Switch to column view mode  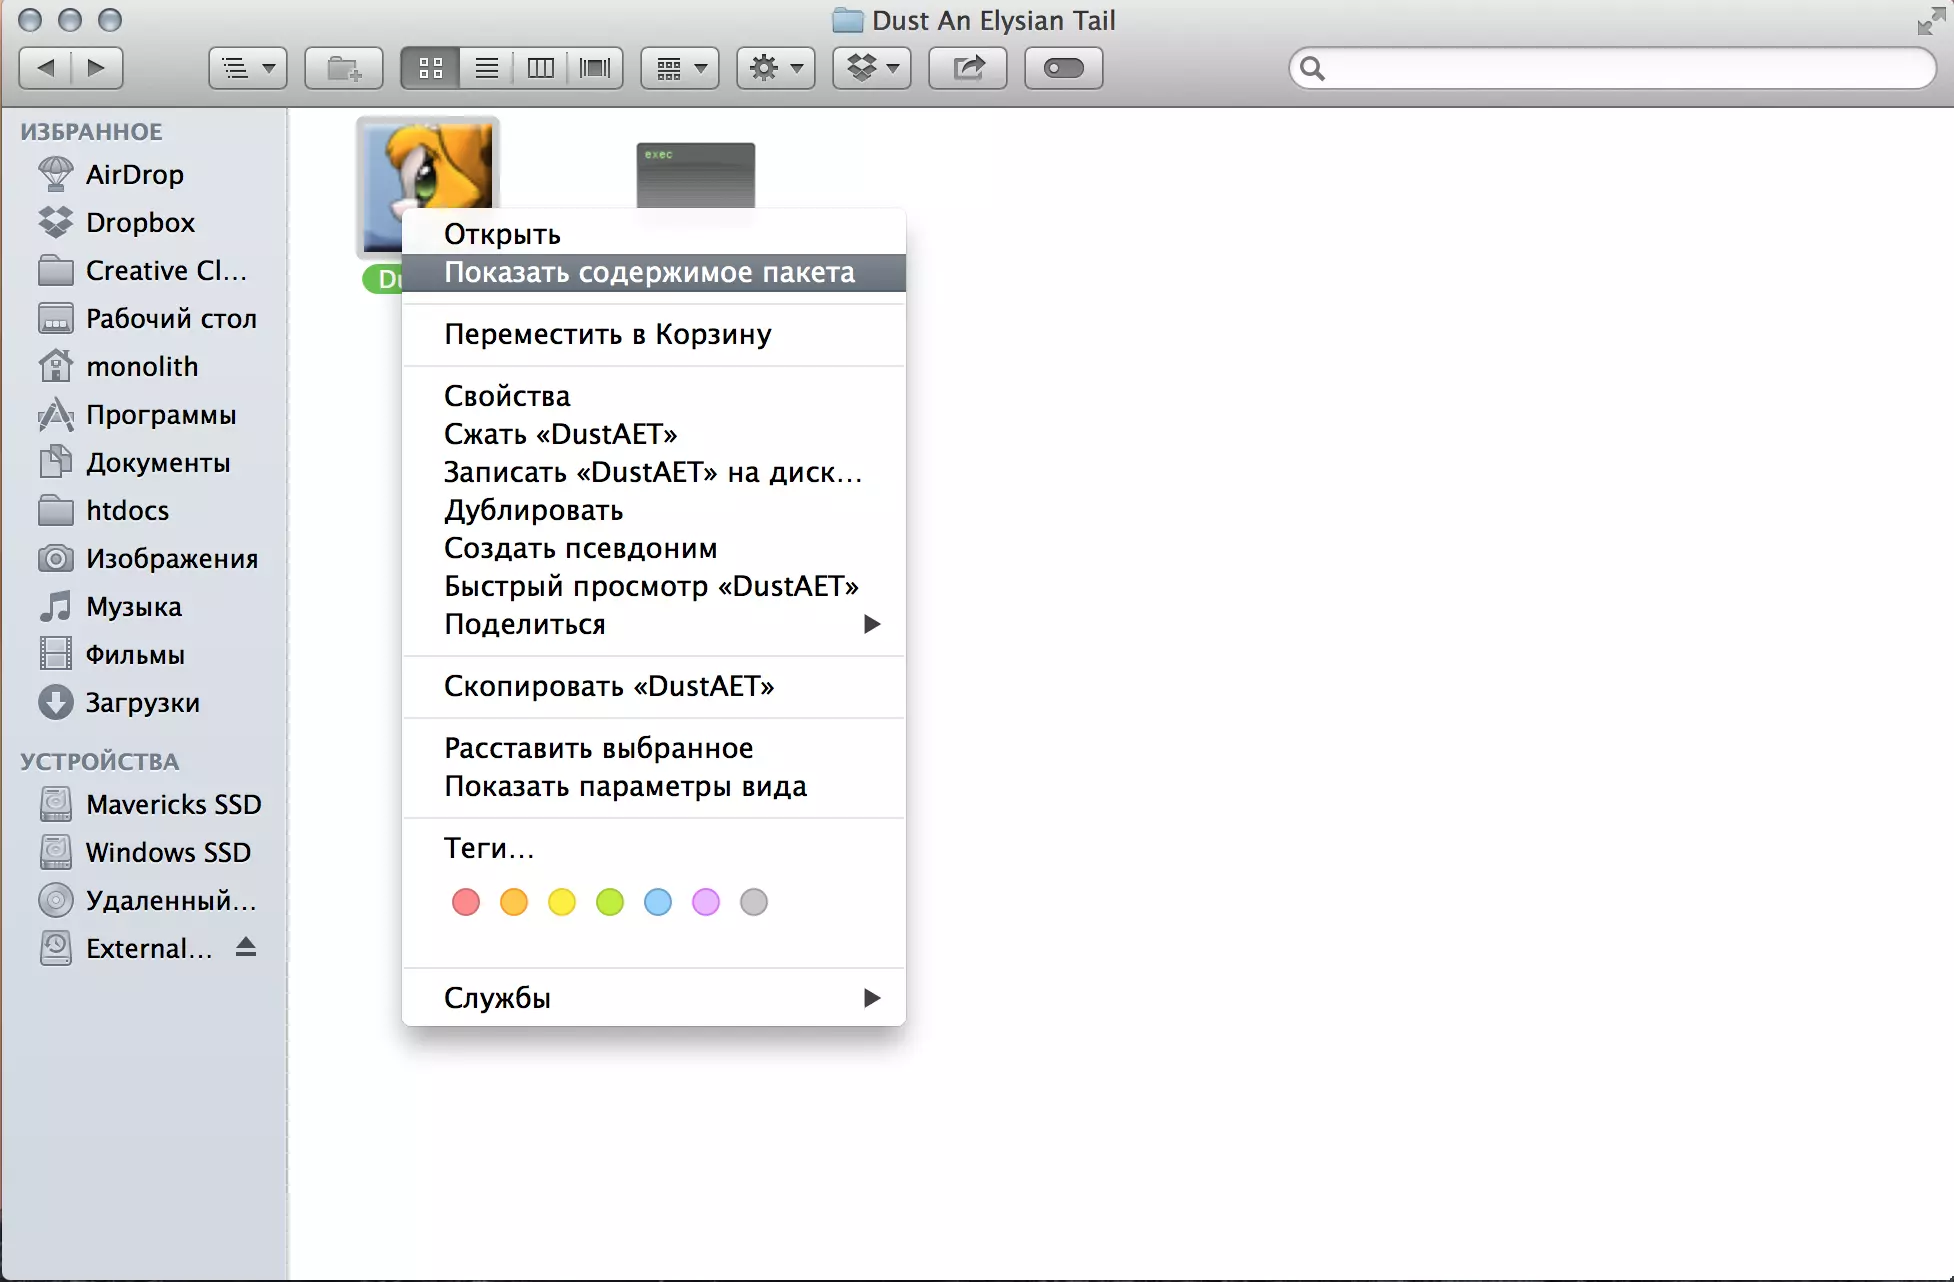[x=540, y=68]
